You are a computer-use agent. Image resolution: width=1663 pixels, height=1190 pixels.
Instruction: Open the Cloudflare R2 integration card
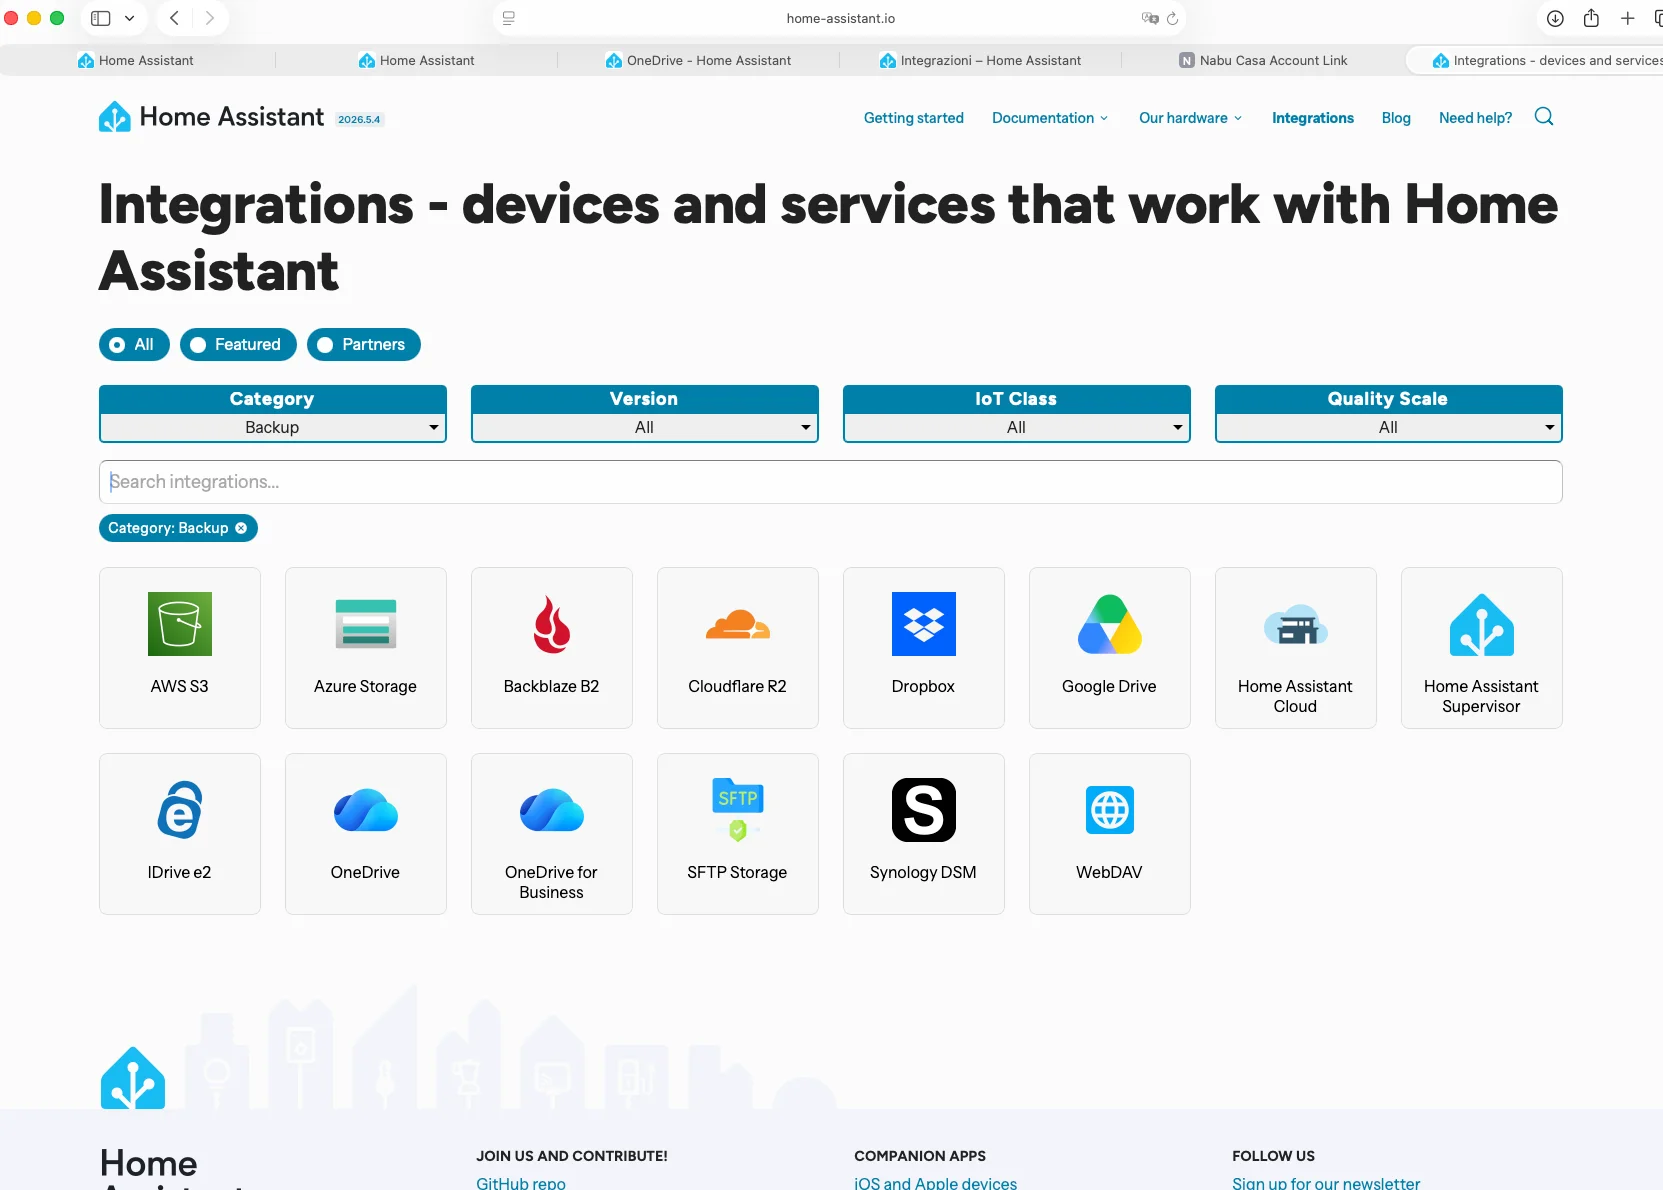point(738,648)
